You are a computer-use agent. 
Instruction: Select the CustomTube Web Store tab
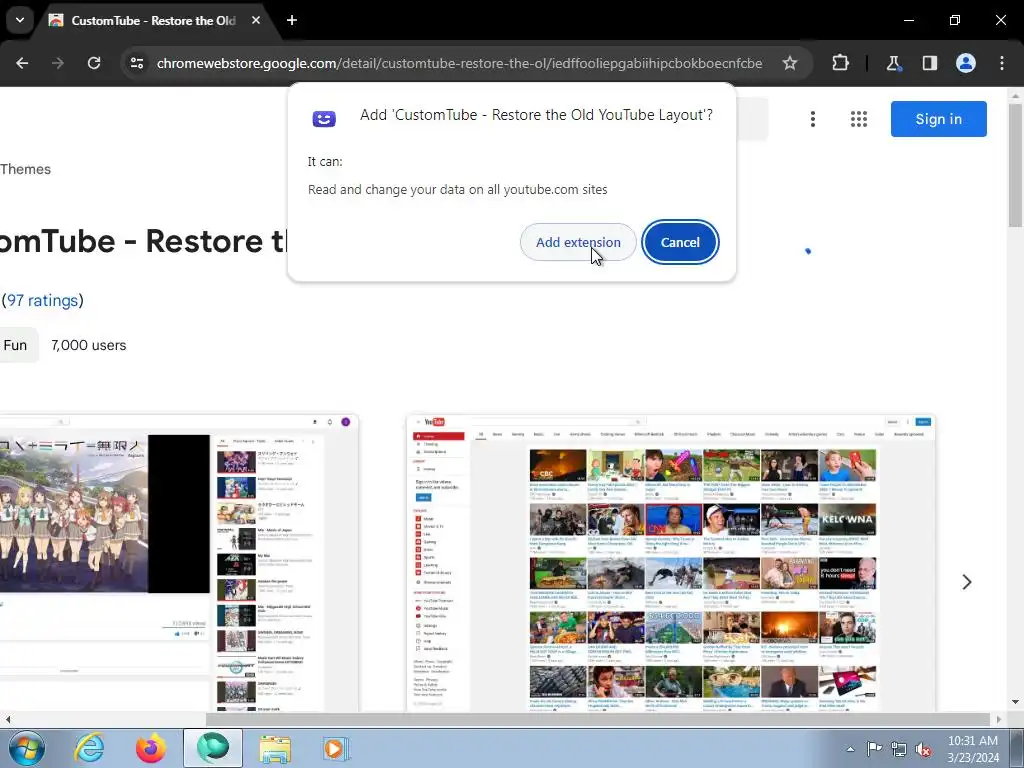click(153, 20)
